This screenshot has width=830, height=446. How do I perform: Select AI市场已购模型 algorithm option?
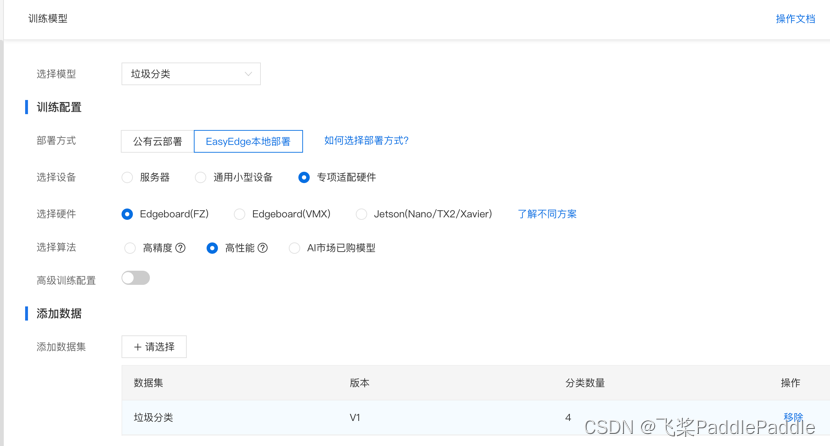(294, 248)
